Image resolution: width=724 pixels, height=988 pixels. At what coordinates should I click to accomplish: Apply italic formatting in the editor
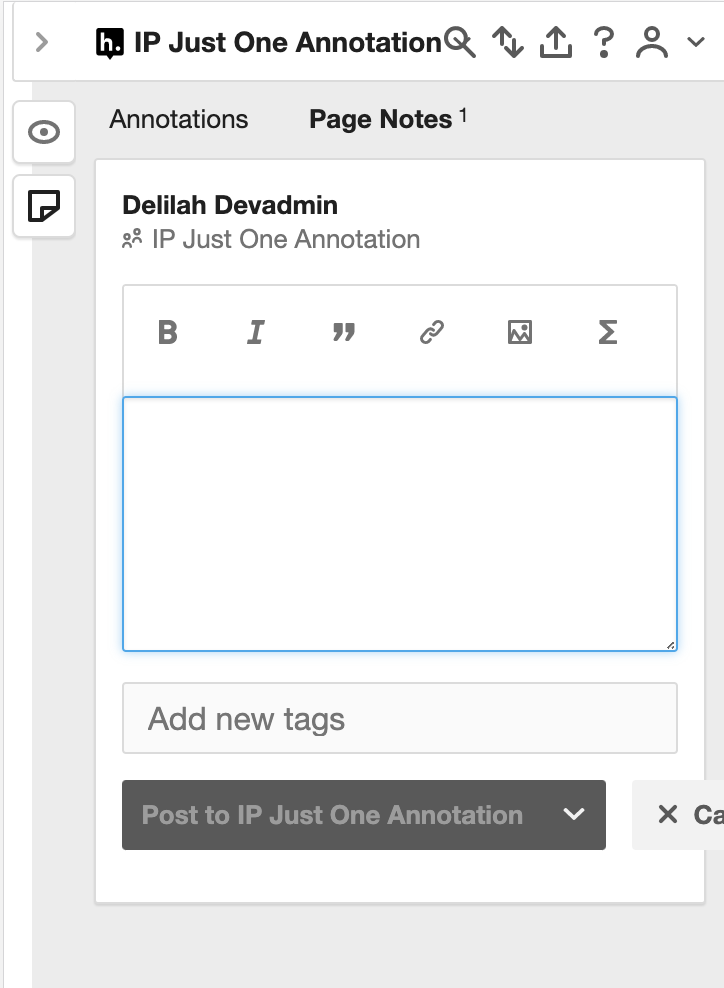click(255, 332)
